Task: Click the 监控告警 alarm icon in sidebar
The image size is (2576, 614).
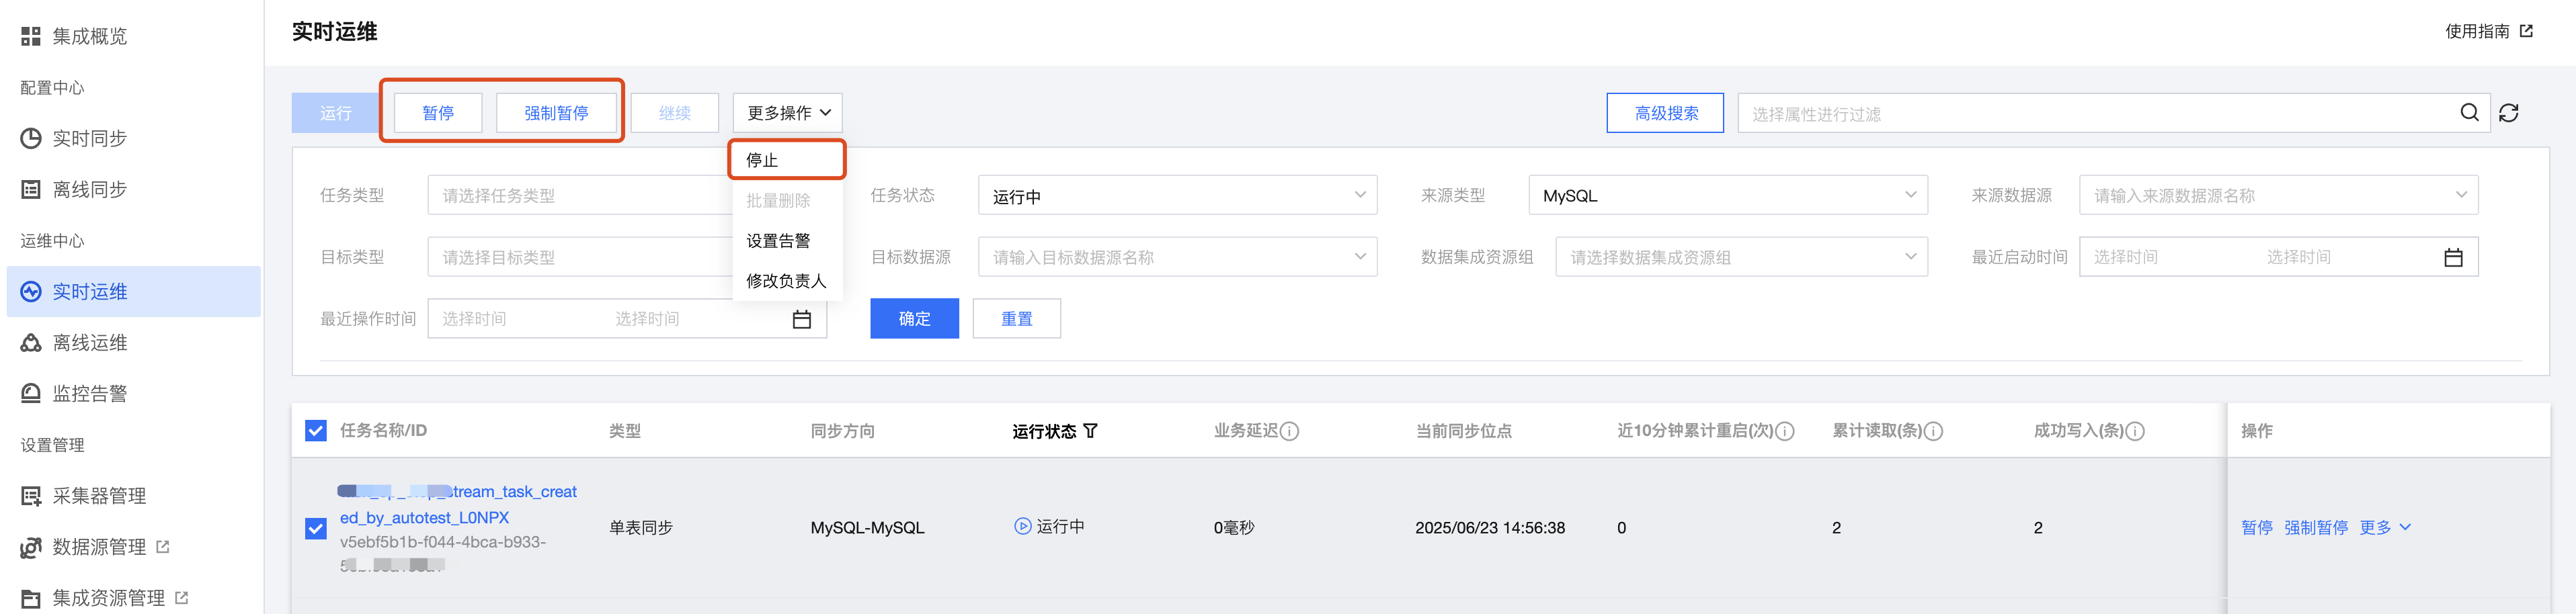Action: [31, 394]
